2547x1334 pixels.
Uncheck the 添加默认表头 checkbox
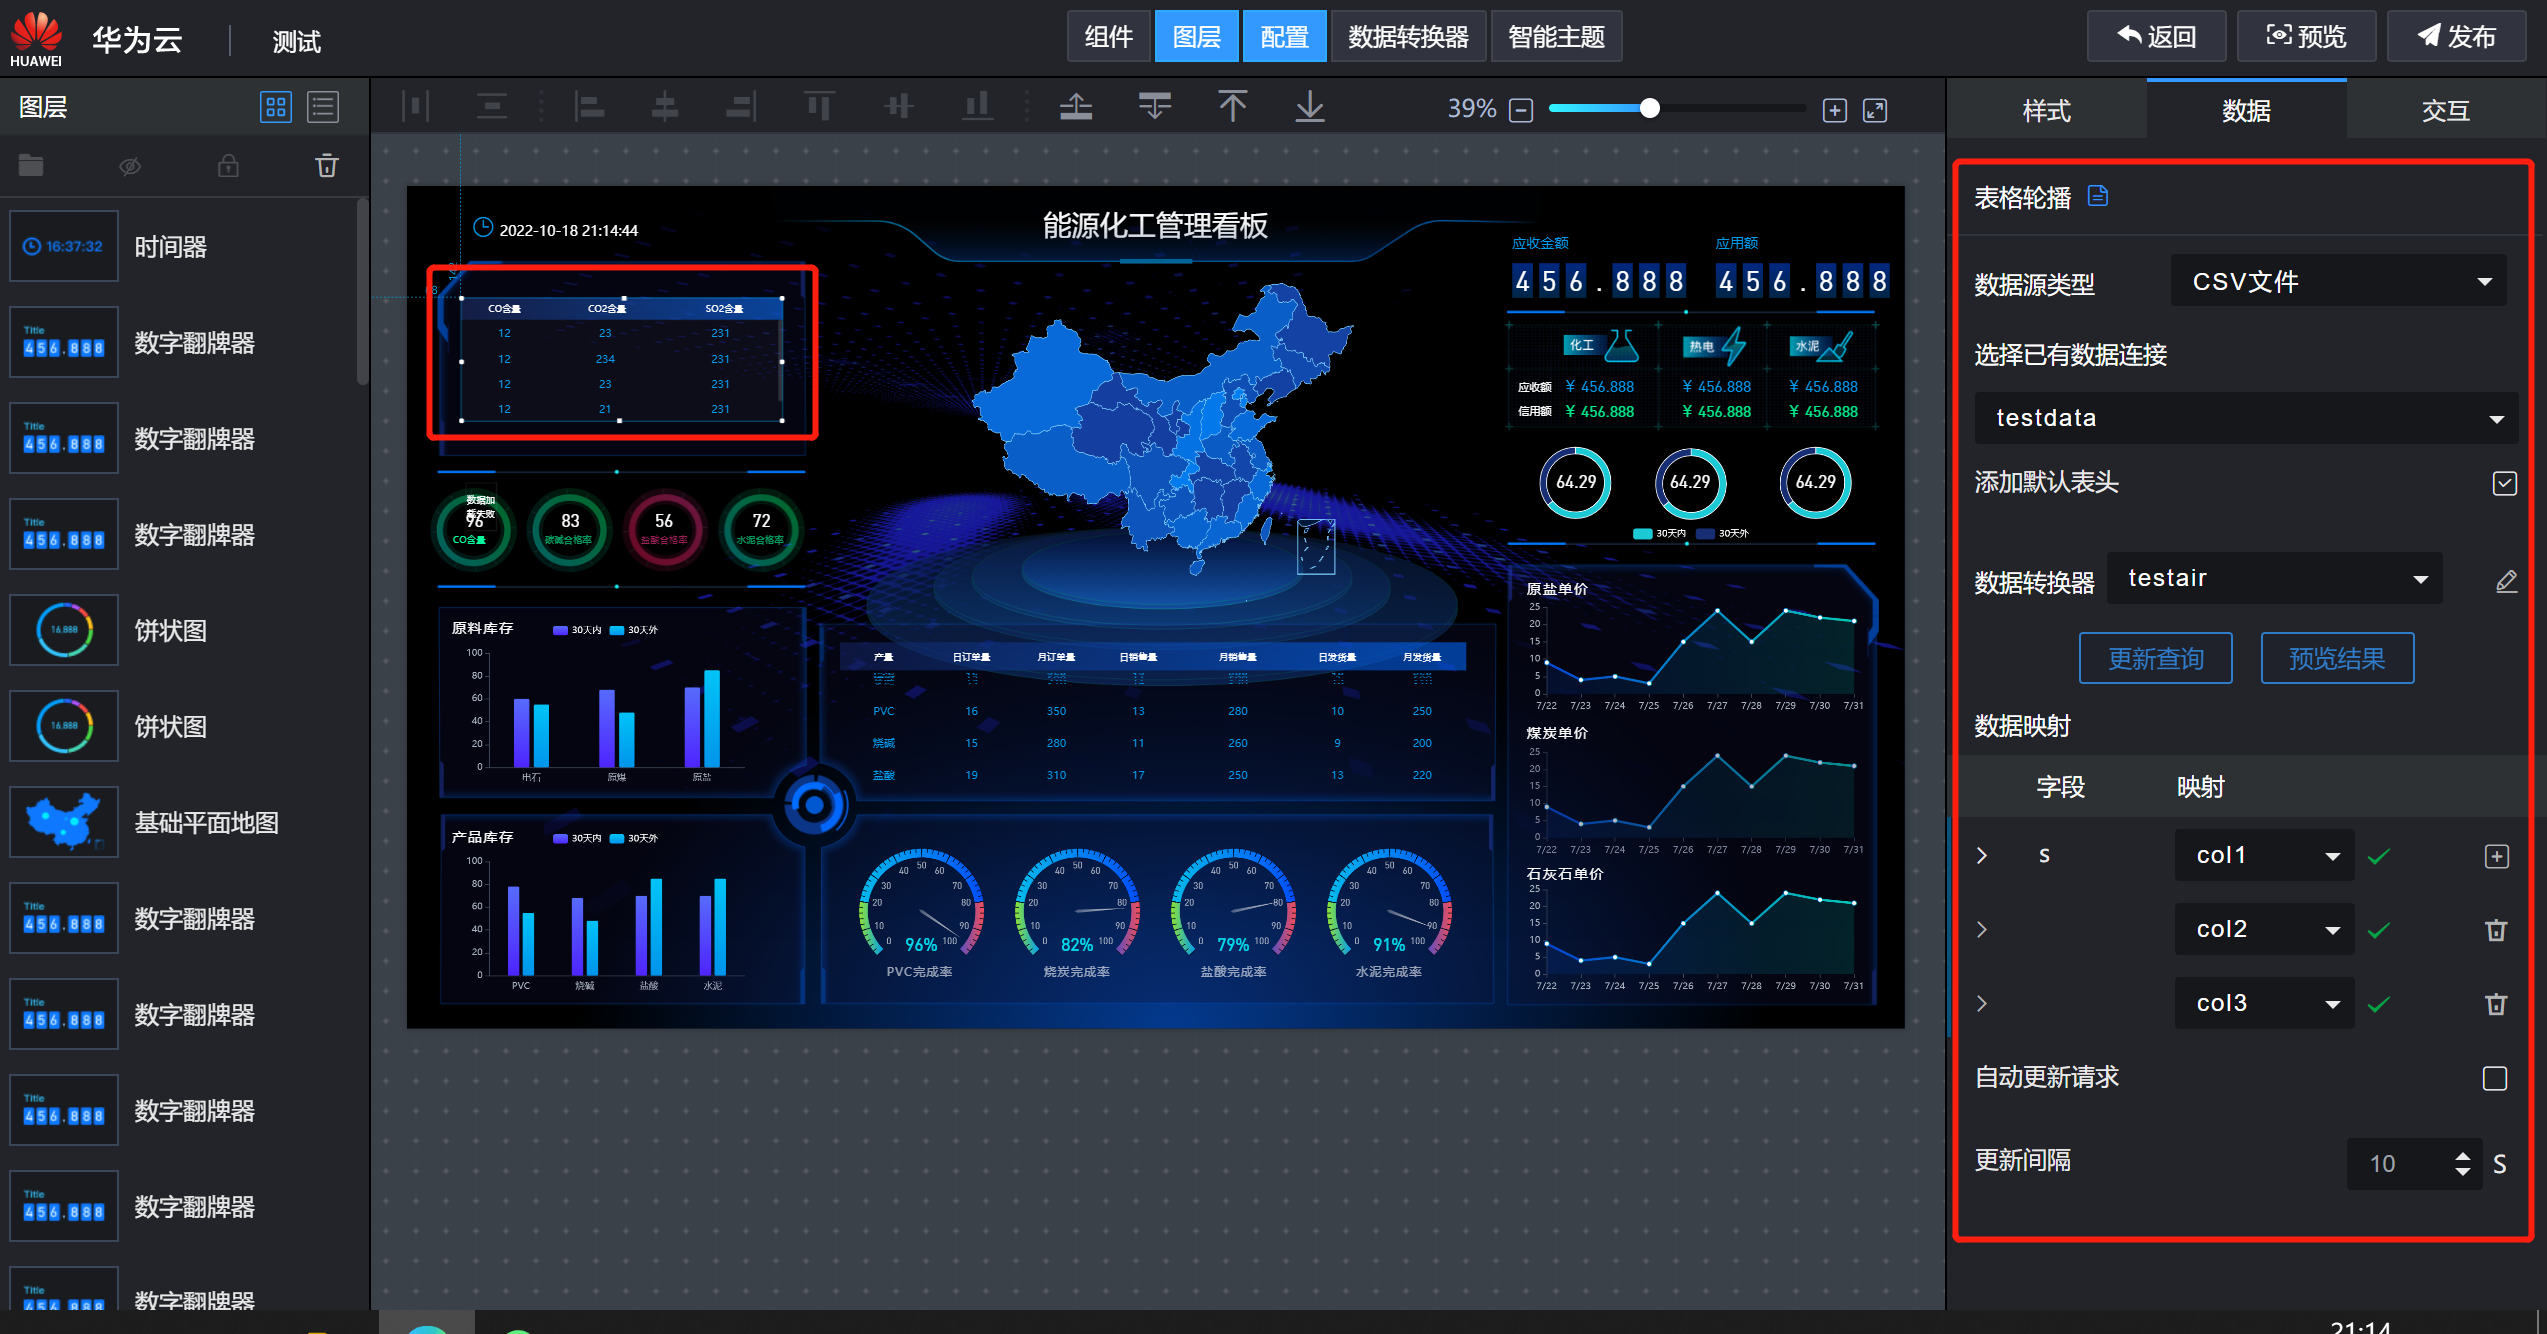pos(2504,484)
